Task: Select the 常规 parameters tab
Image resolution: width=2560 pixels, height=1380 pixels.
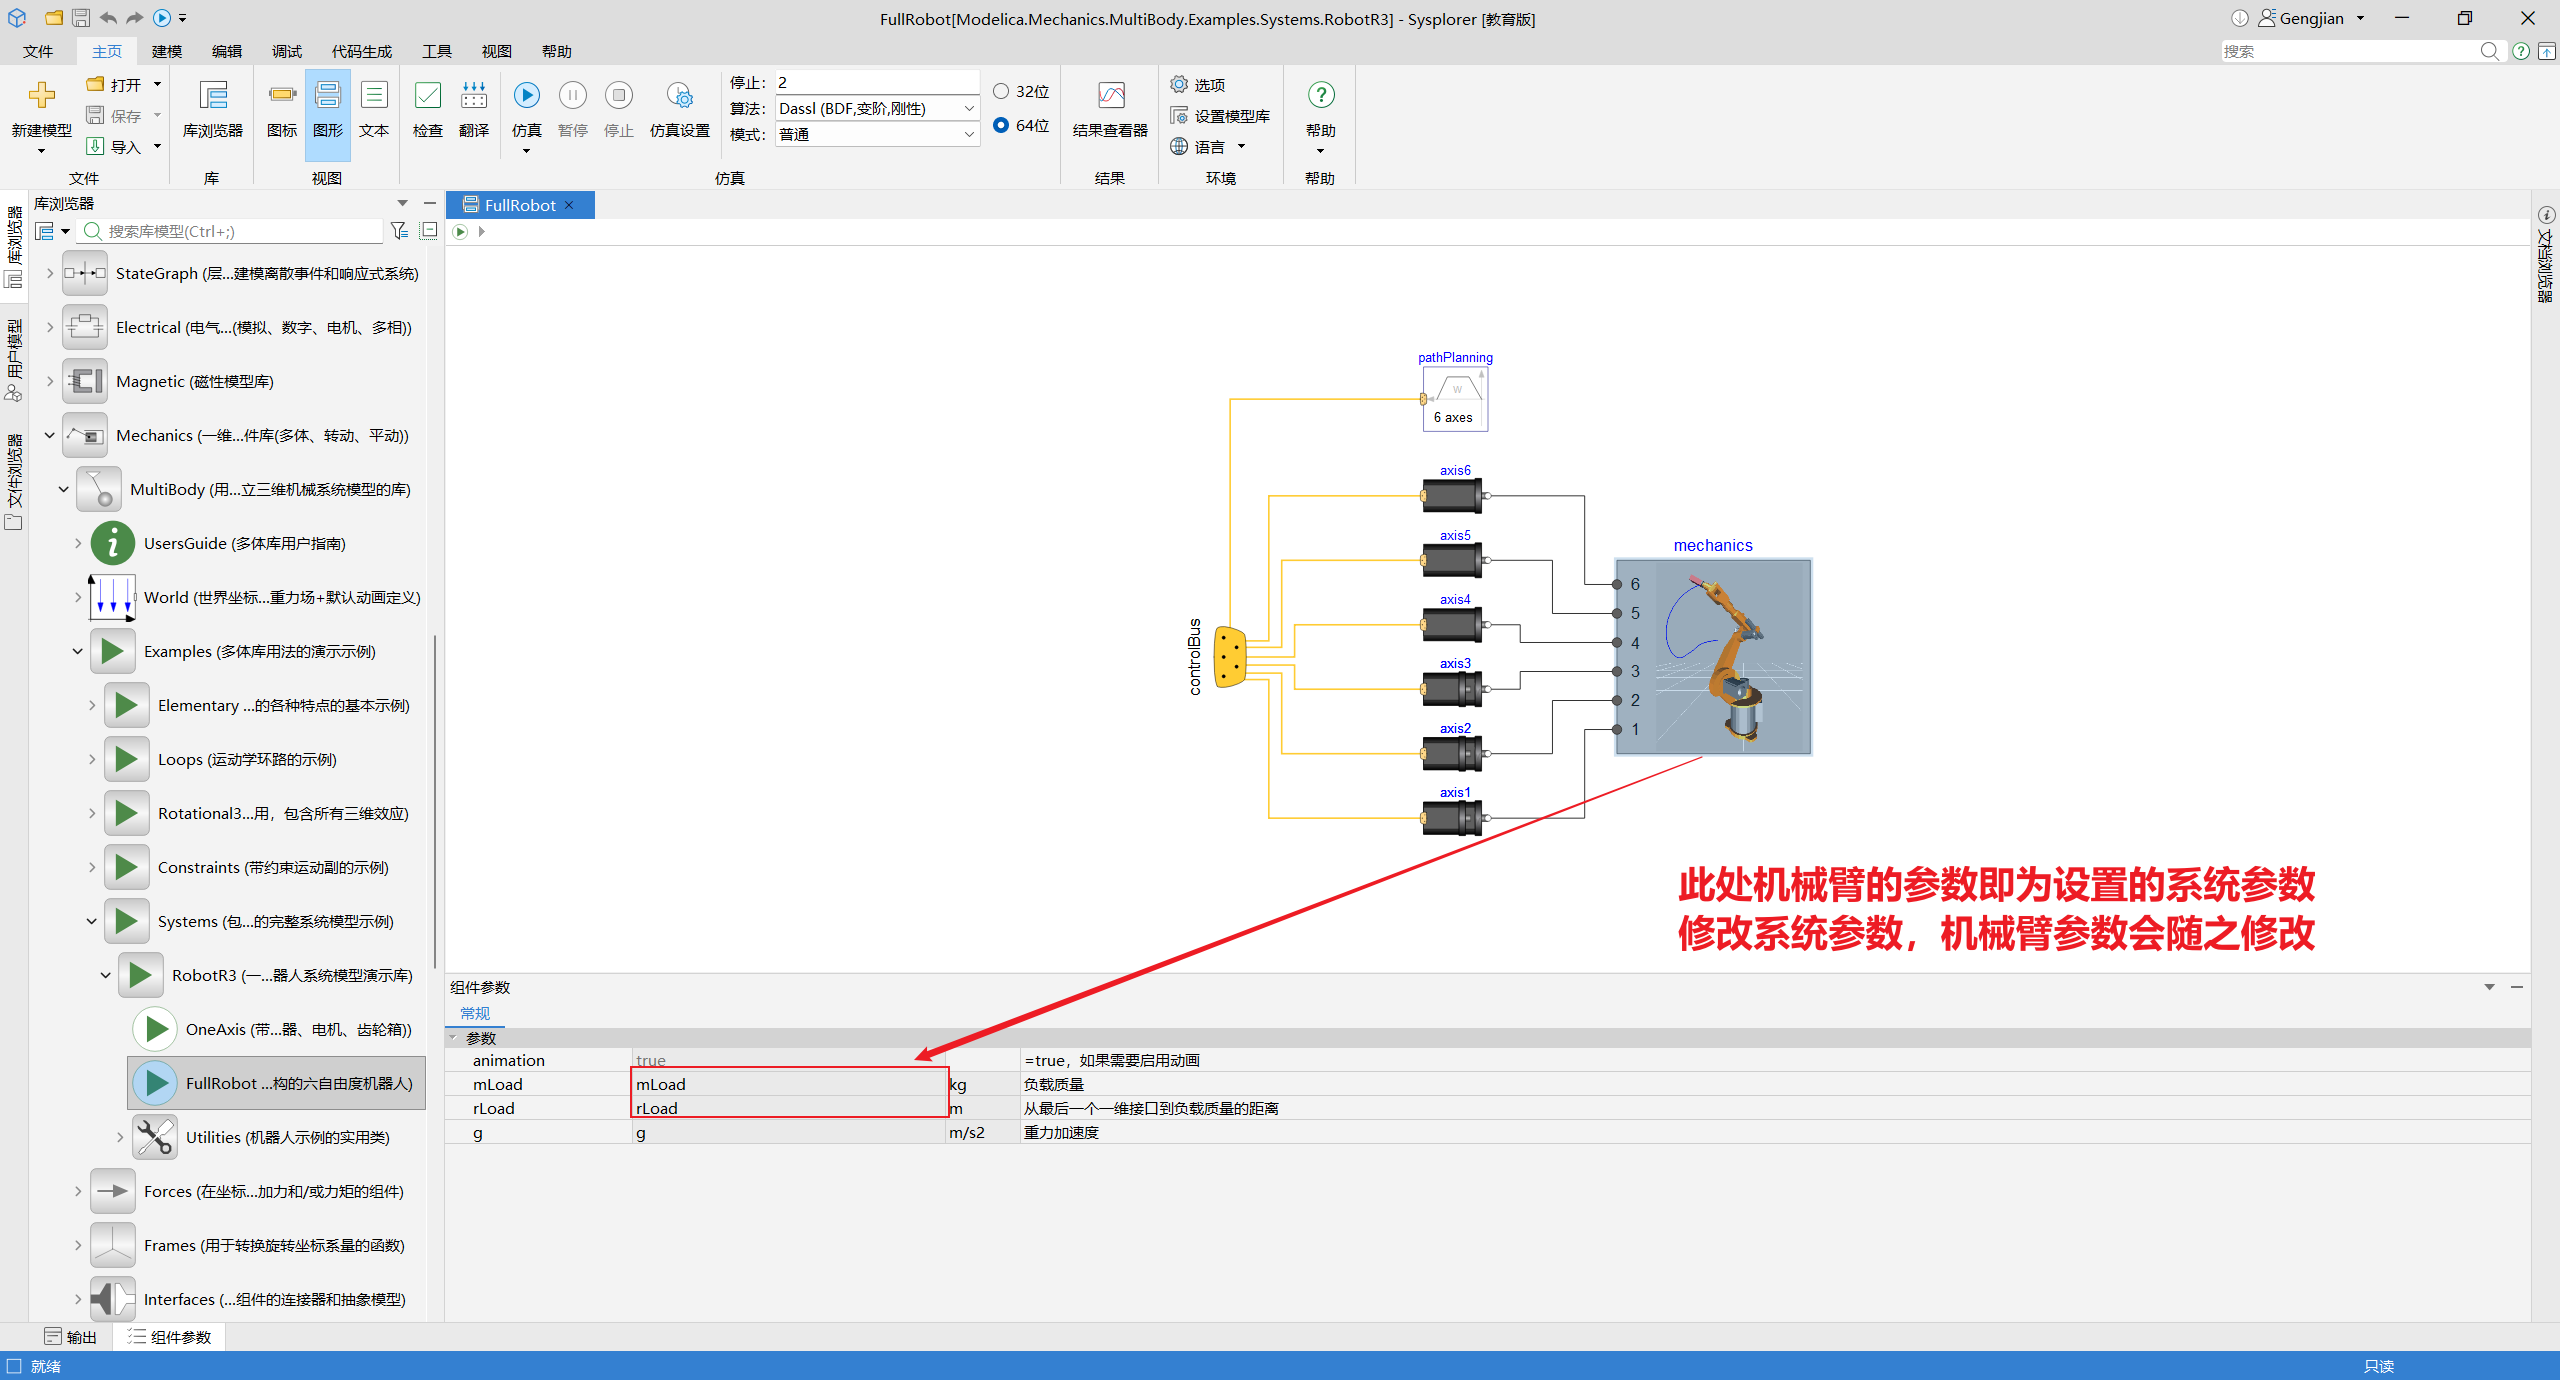Action: [x=475, y=1013]
